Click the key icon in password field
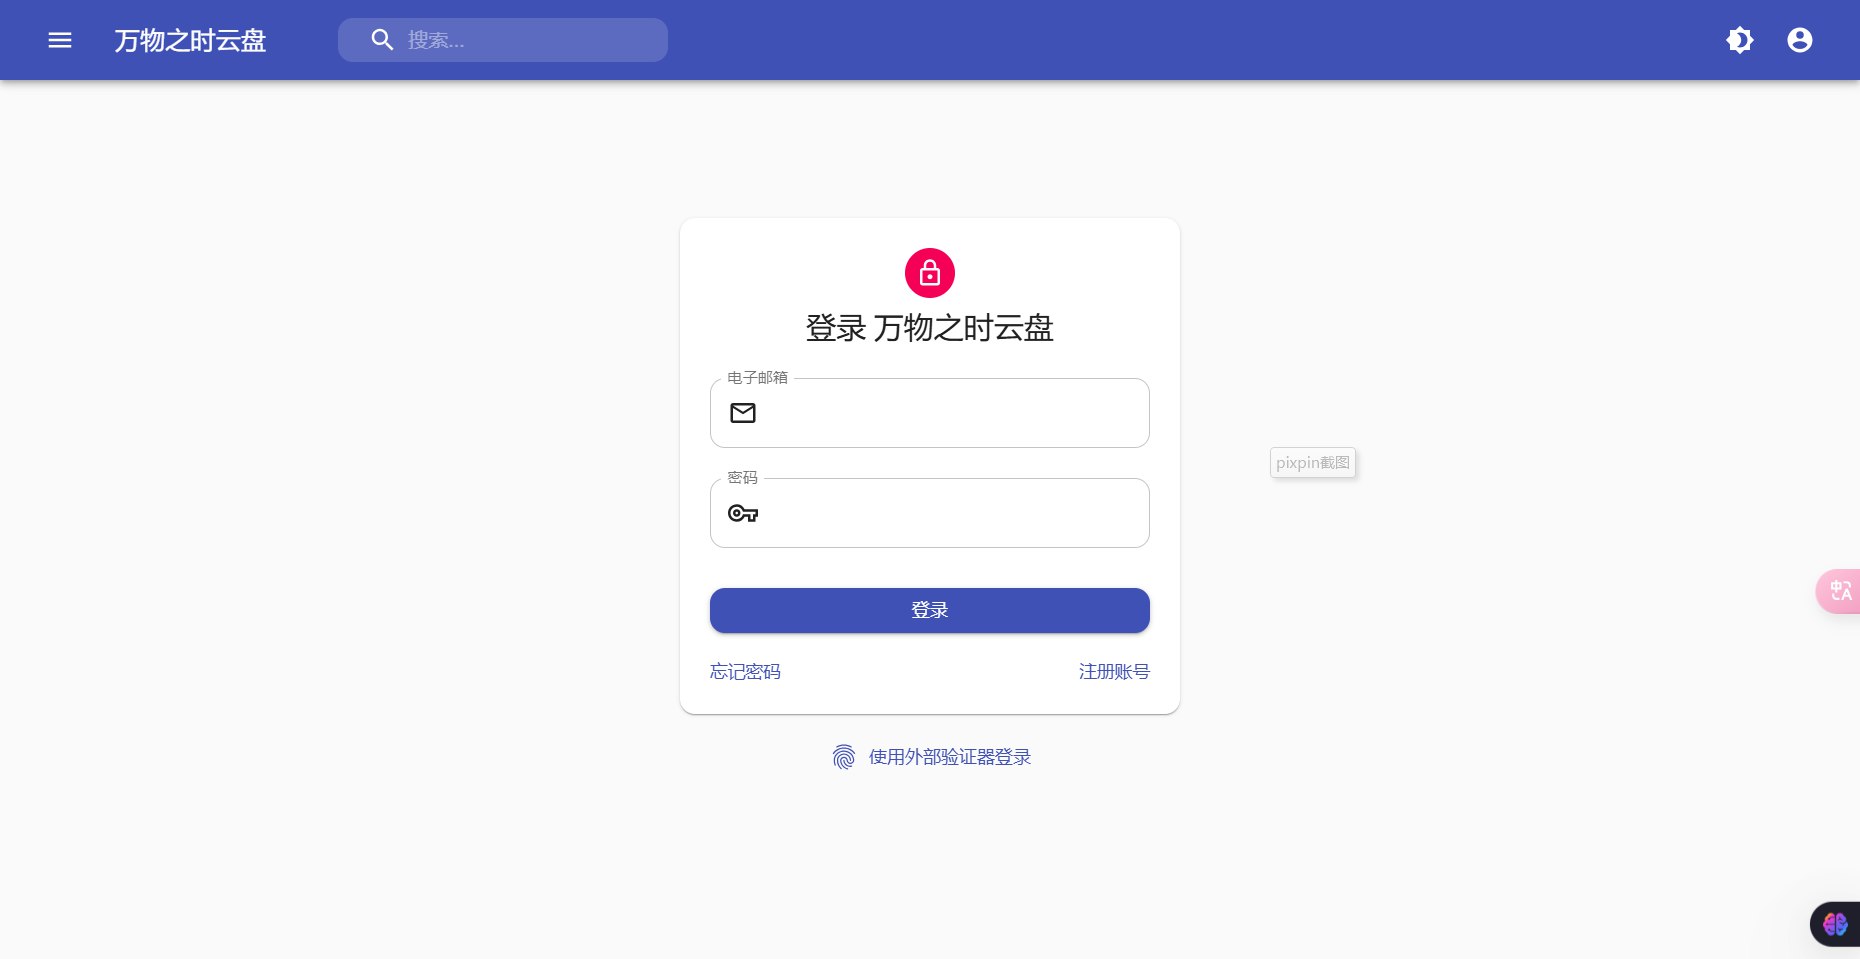1860x959 pixels. (743, 513)
